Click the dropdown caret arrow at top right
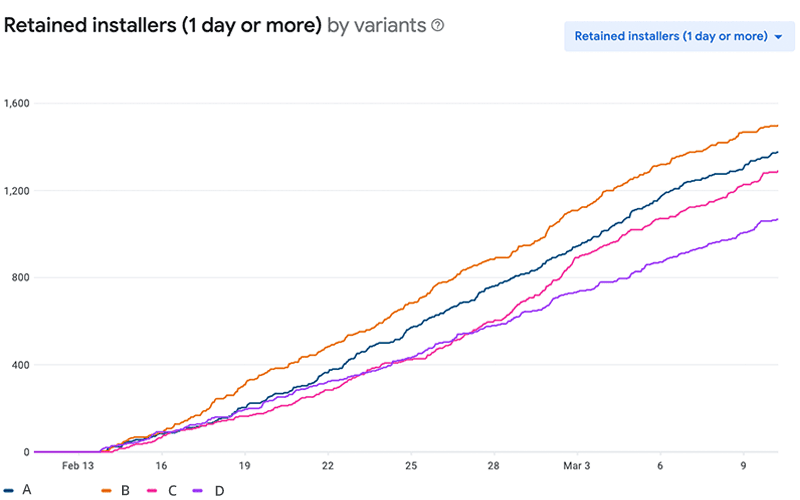 (777, 37)
